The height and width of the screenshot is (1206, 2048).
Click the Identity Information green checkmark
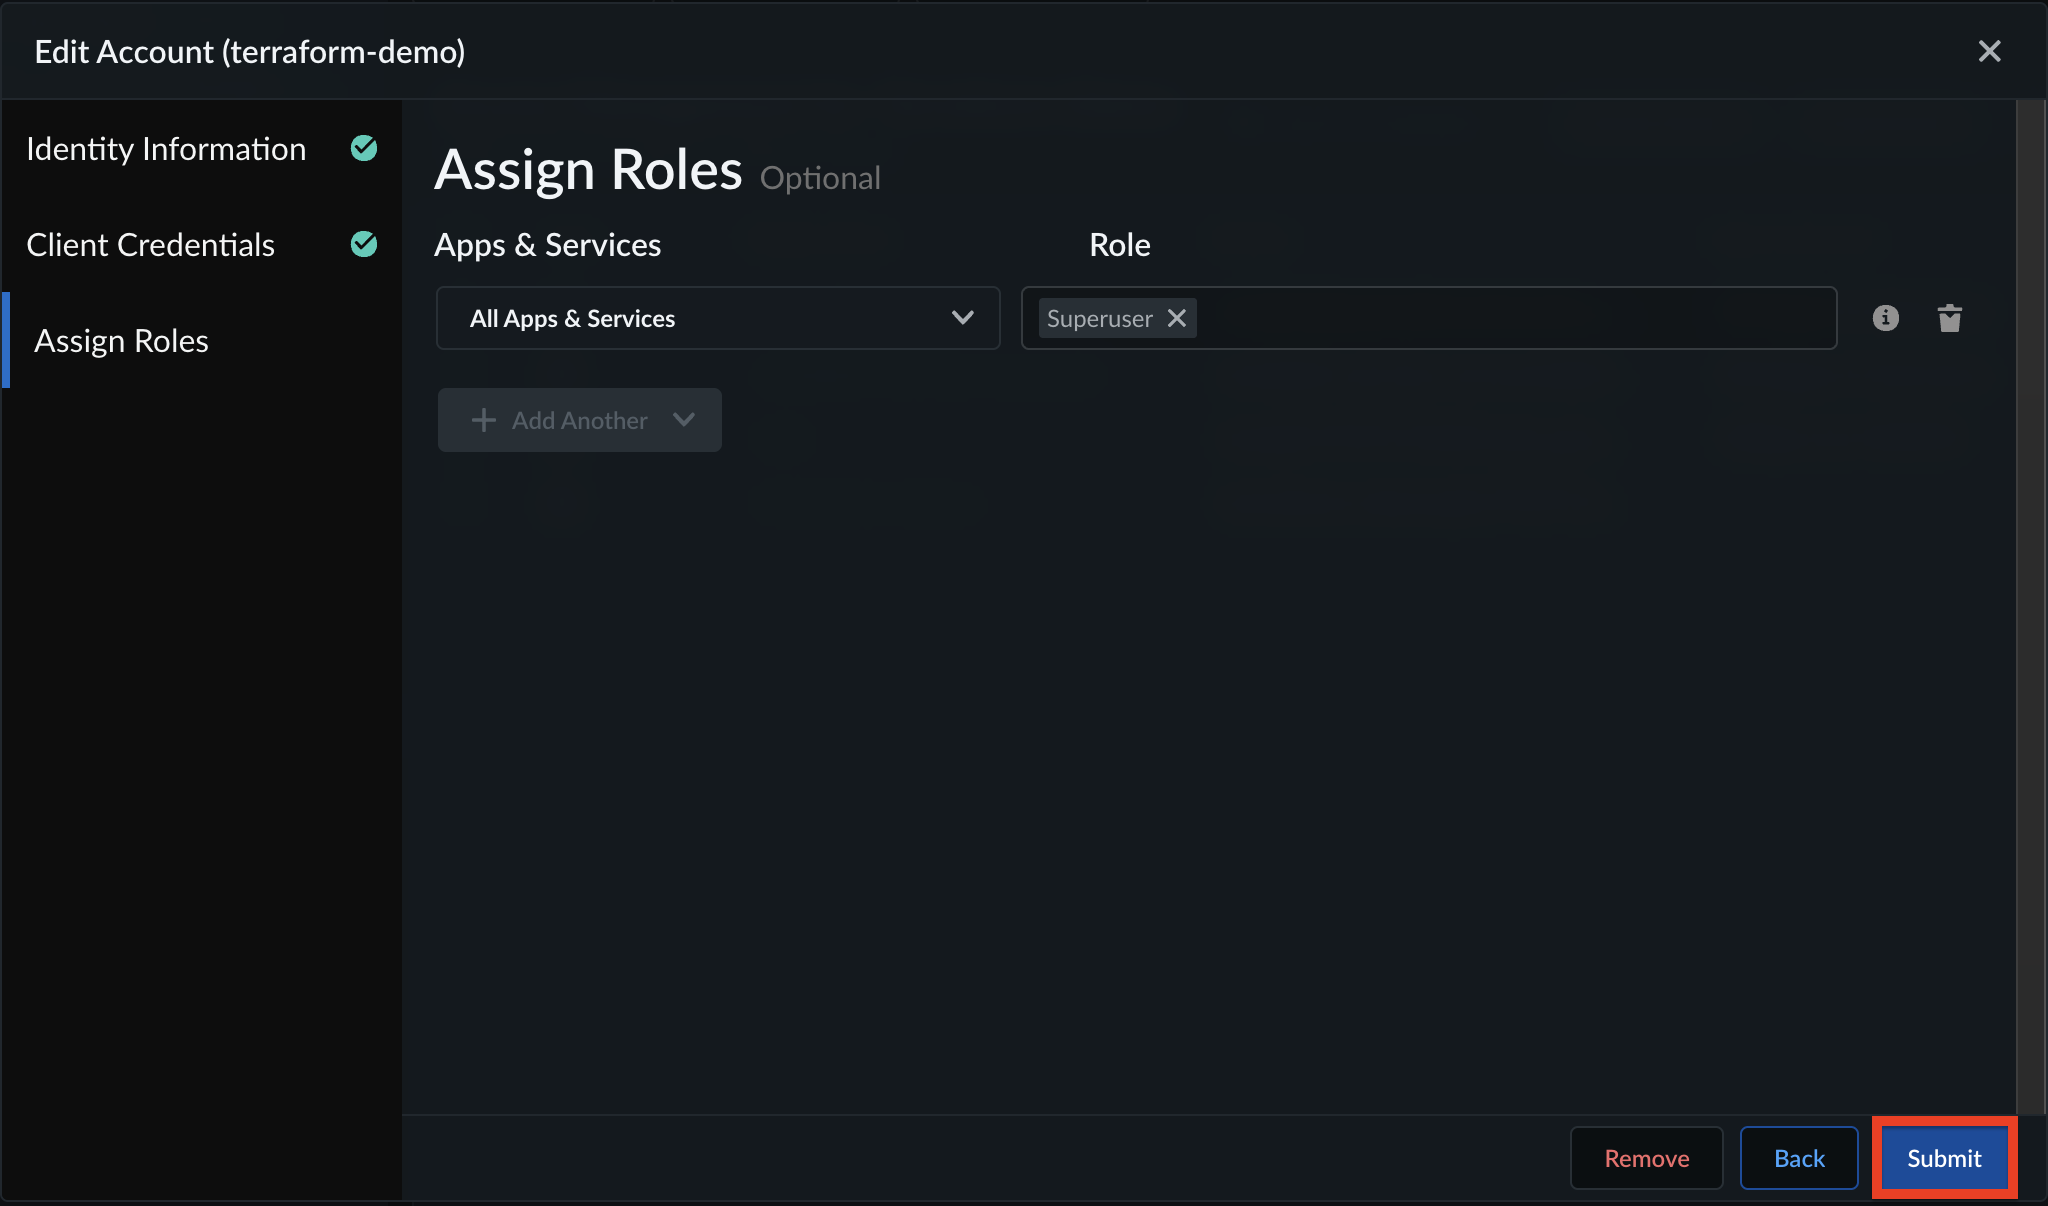(364, 148)
